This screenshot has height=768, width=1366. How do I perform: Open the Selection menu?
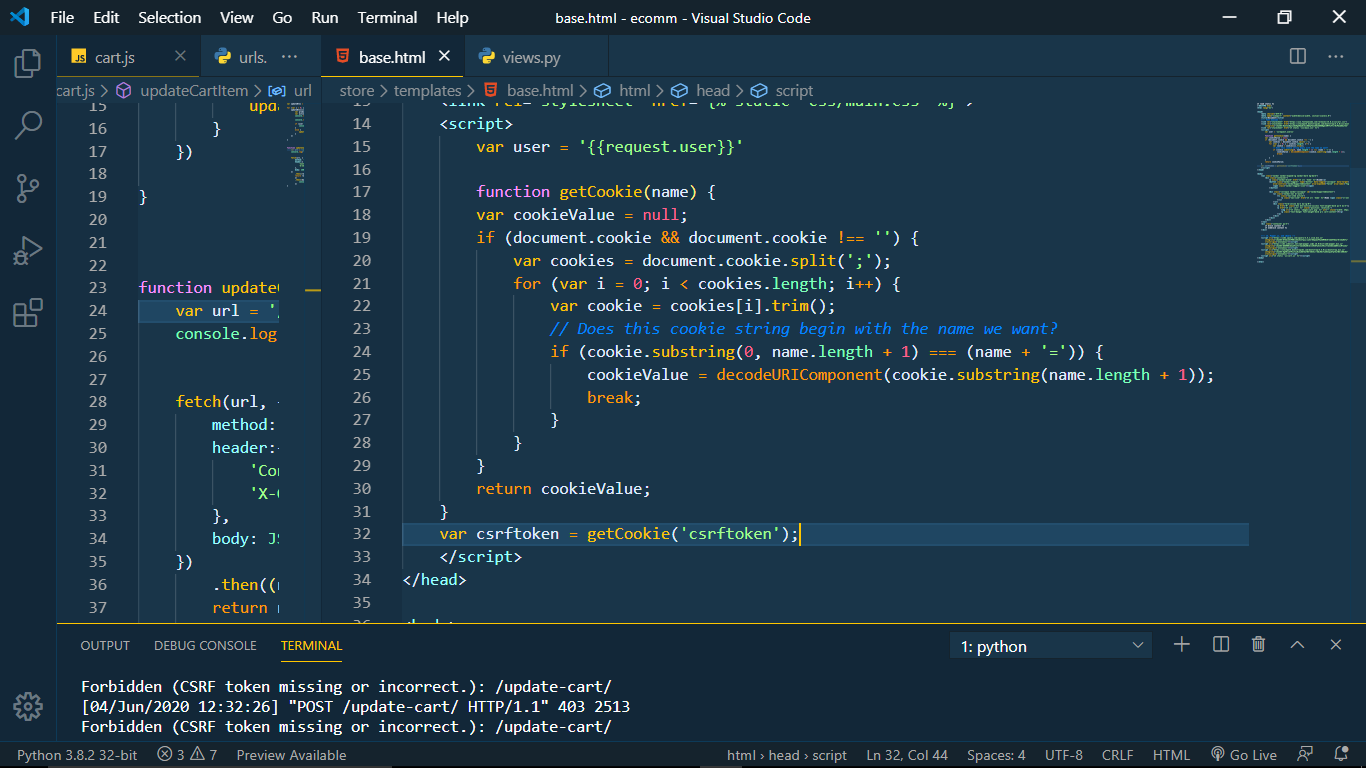[x=169, y=18]
